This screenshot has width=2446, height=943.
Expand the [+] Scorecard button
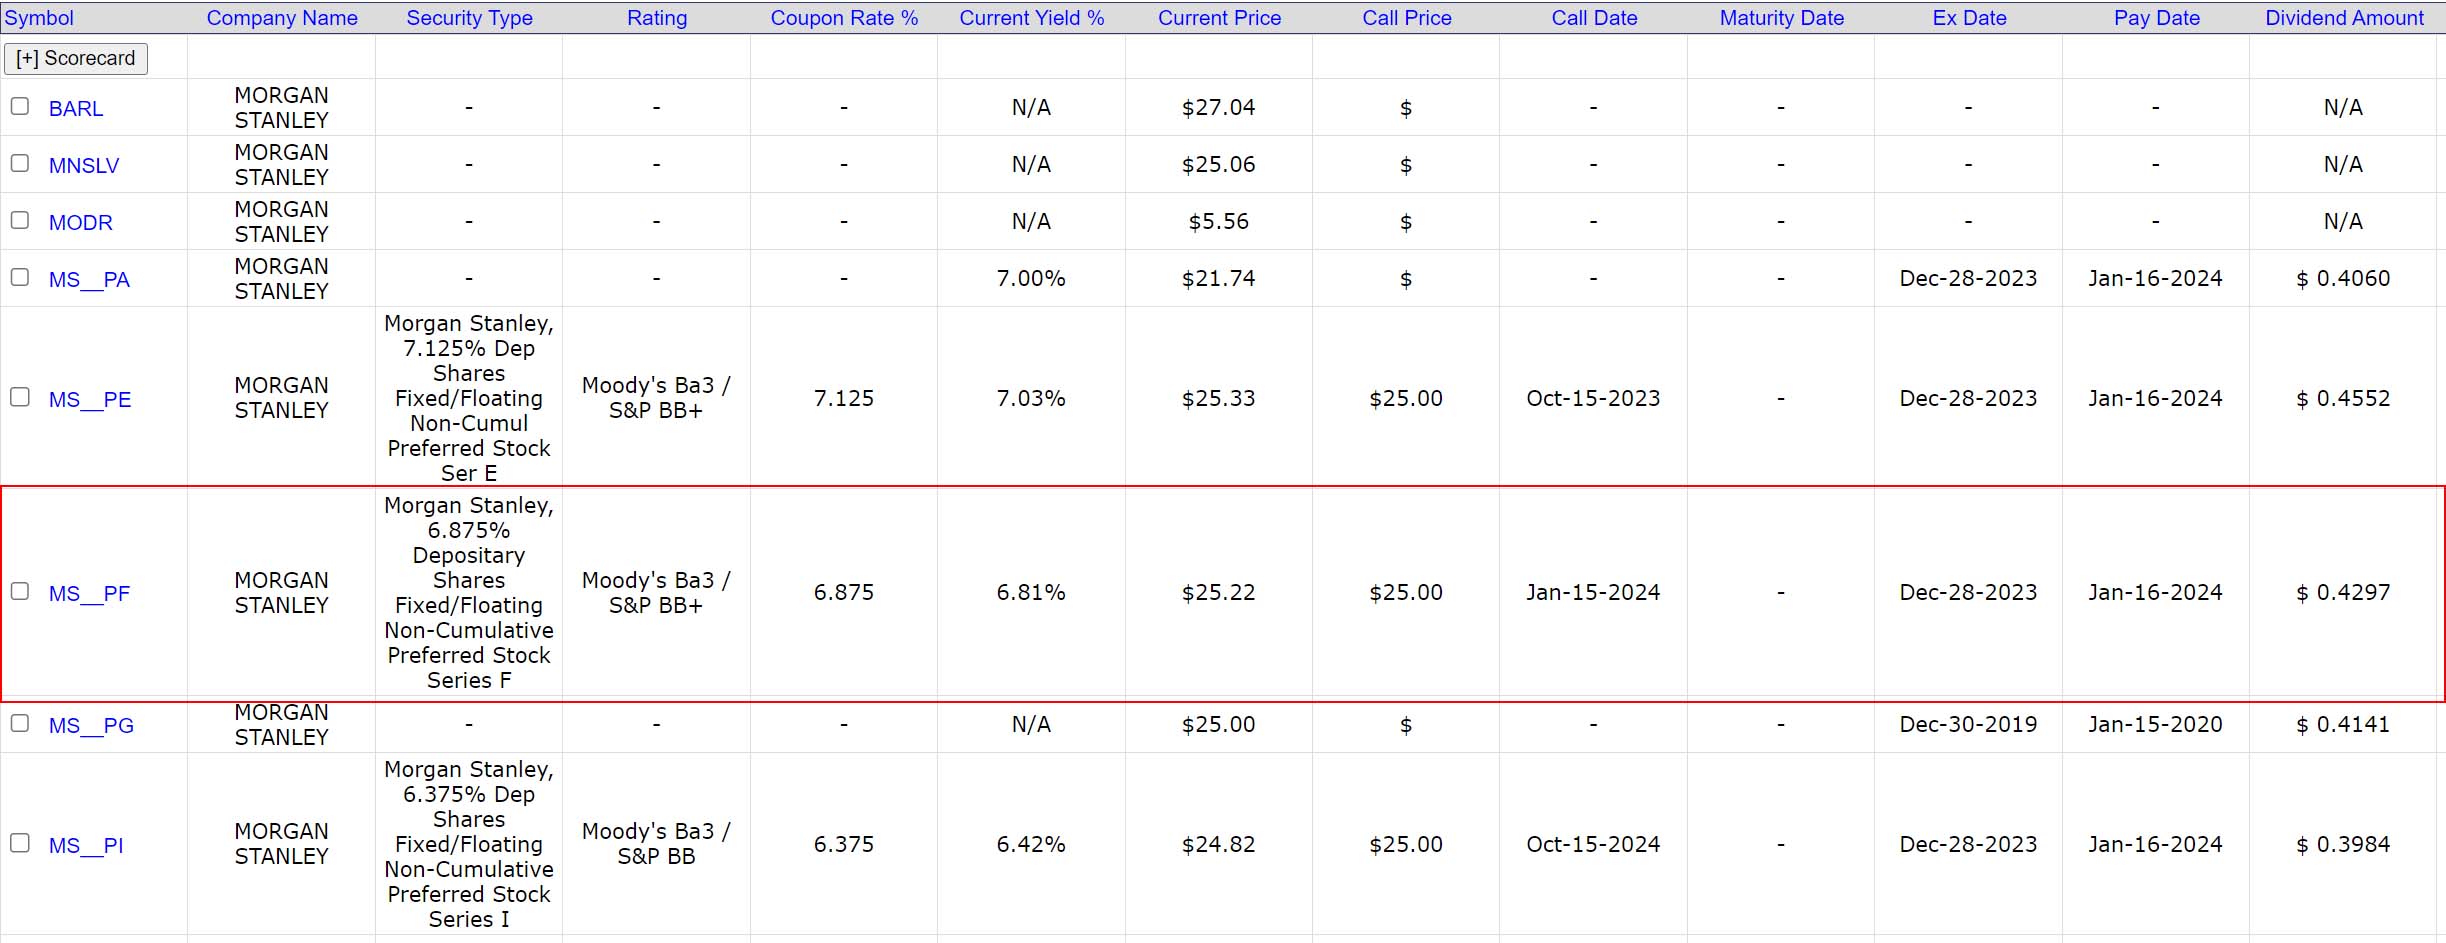click(76, 58)
